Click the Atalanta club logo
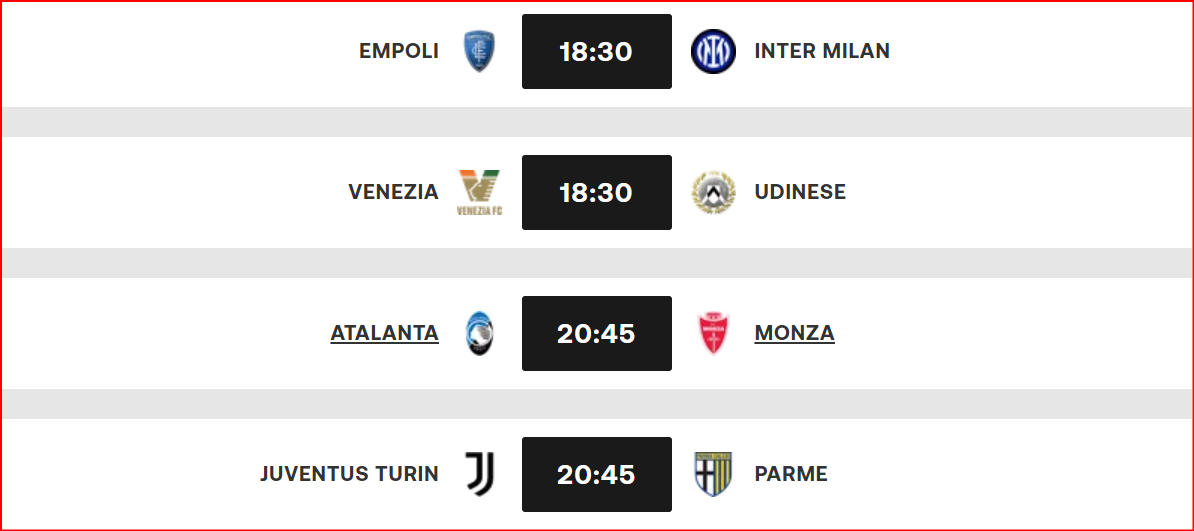The height and width of the screenshot is (531, 1194). coord(480,334)
